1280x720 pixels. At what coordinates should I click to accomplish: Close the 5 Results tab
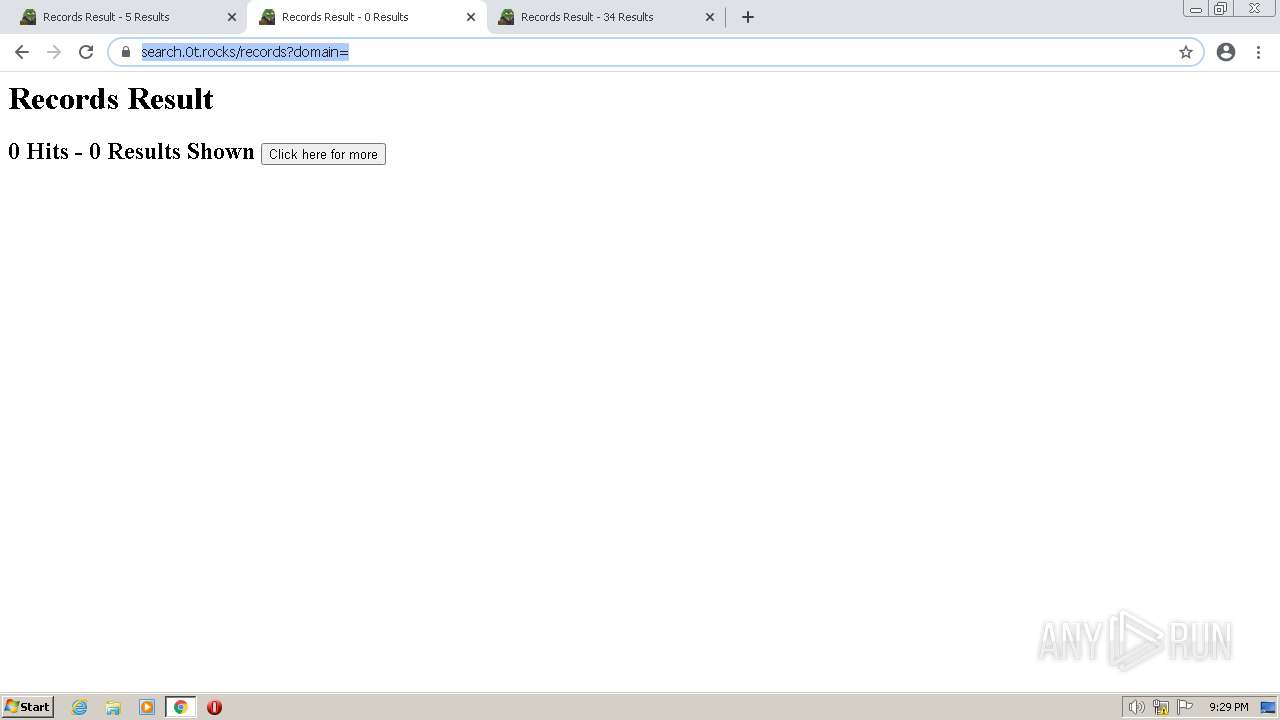232,17
